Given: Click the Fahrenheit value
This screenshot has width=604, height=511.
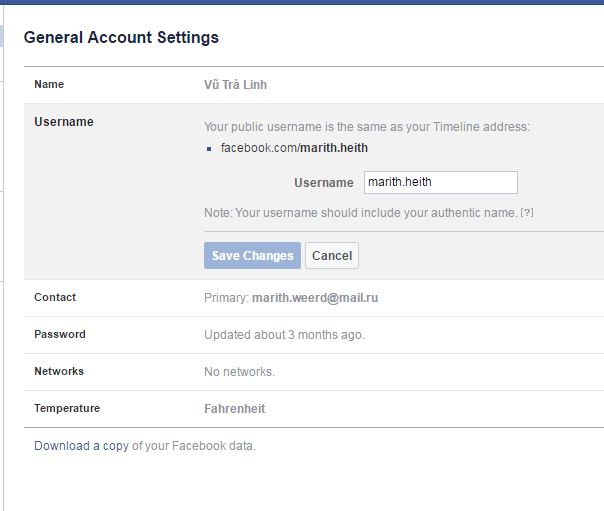Looking at the screenshot, I should click(235, 409).
